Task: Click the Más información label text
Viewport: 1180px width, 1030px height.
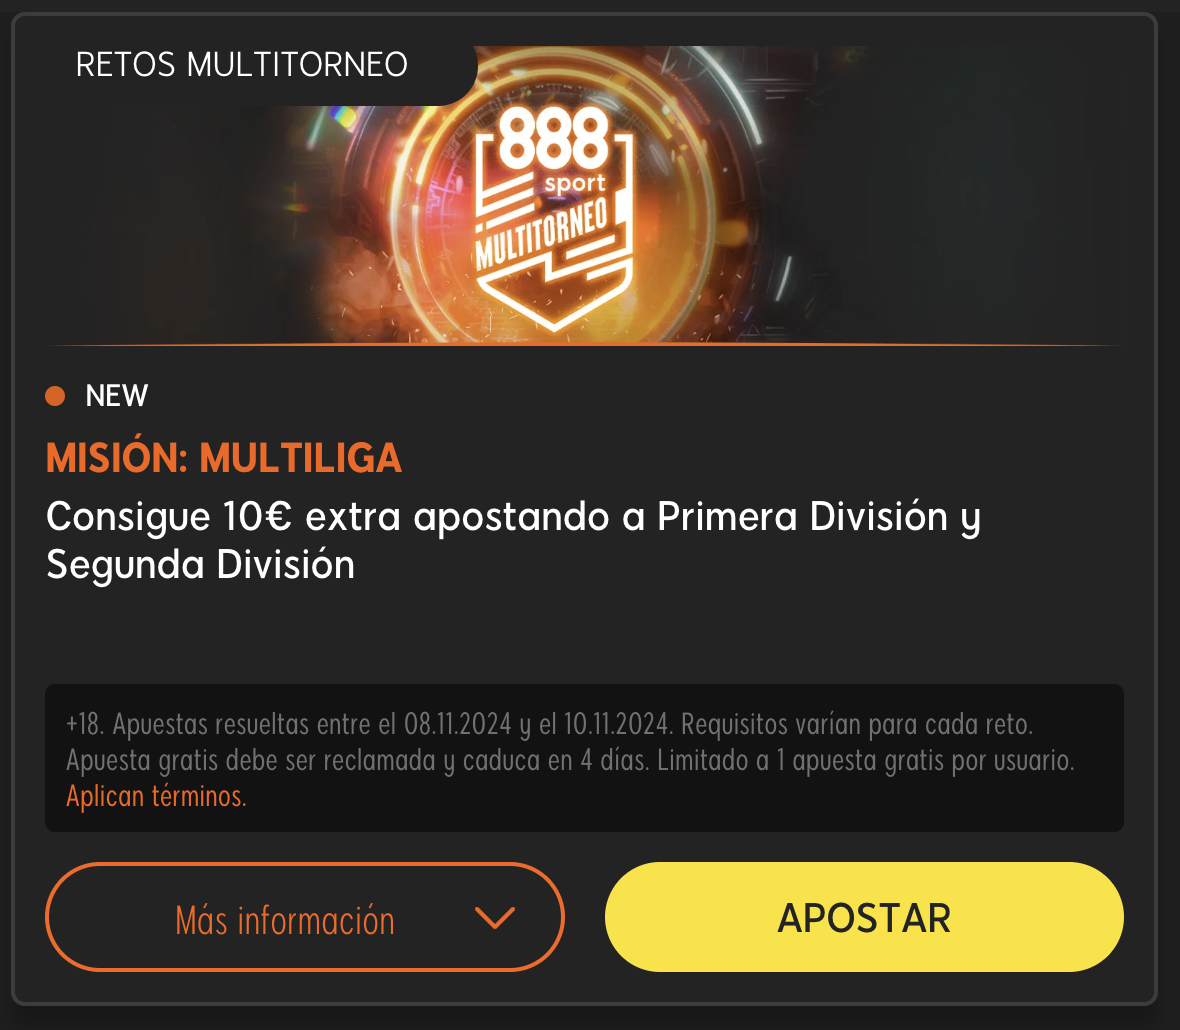Action: 284,921
